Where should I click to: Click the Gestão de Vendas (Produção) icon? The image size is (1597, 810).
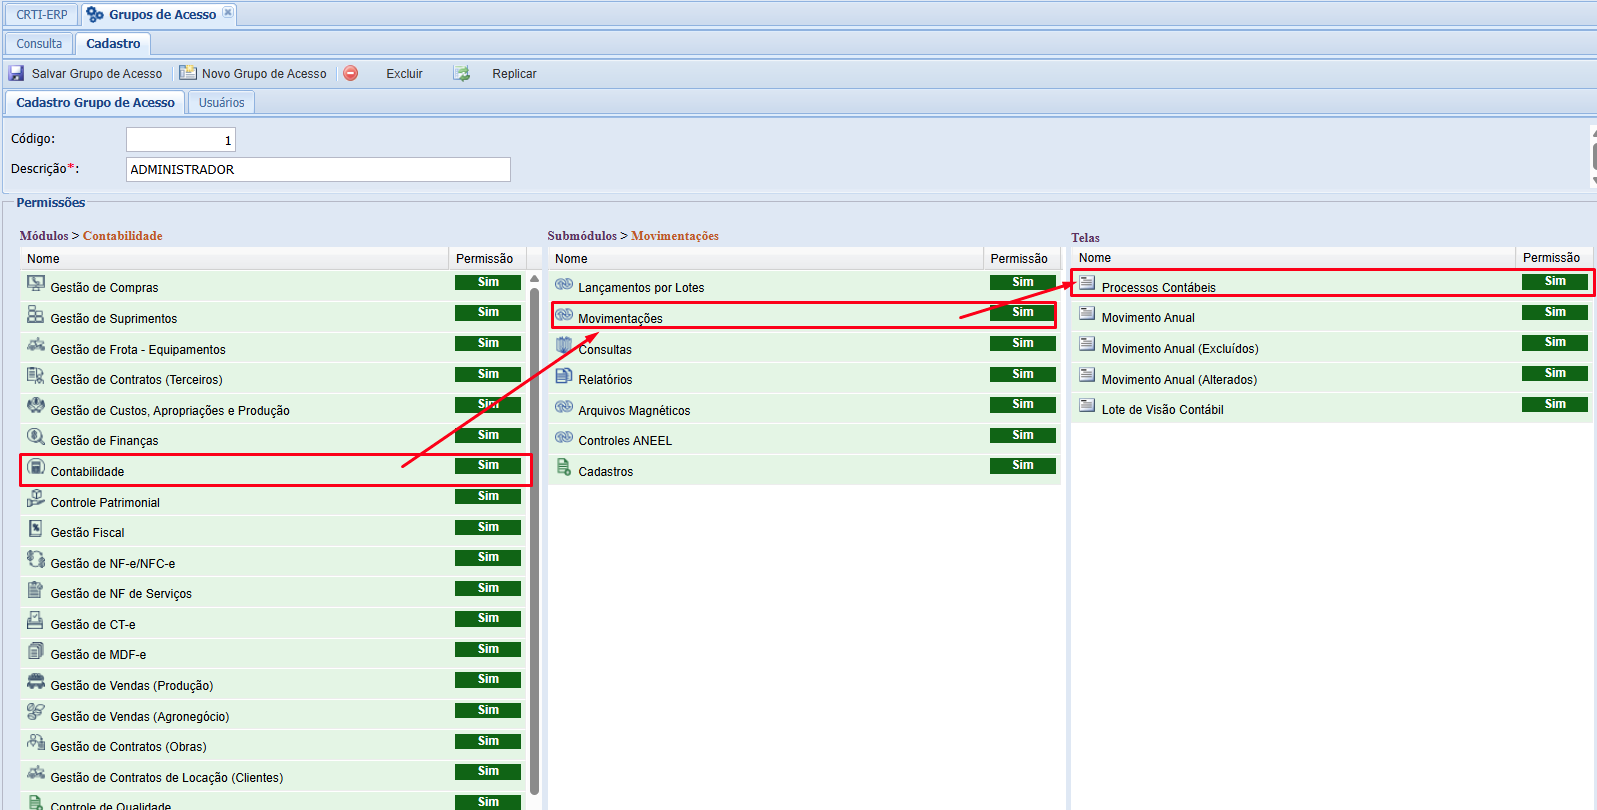coord(36,682)
